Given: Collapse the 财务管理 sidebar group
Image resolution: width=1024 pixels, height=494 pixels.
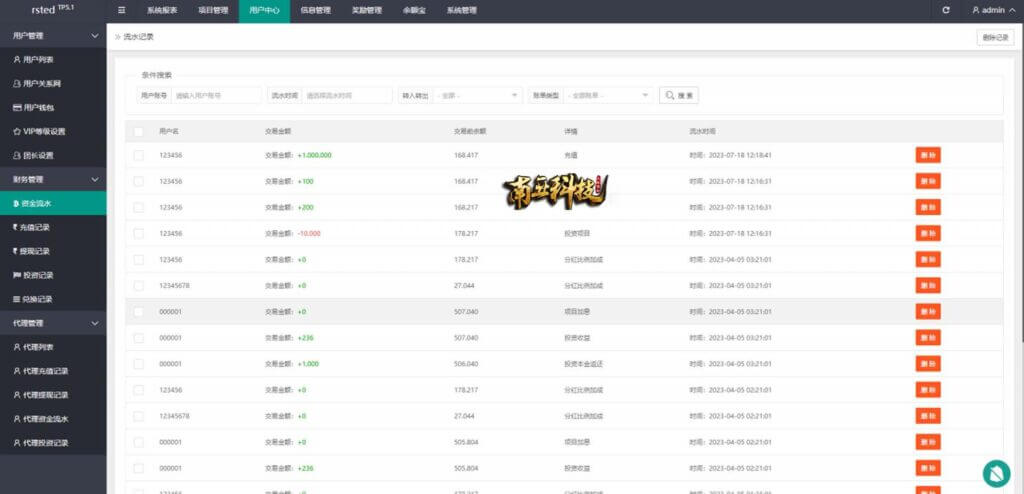Looking at the screenshot, I should [x=53, y=179].
